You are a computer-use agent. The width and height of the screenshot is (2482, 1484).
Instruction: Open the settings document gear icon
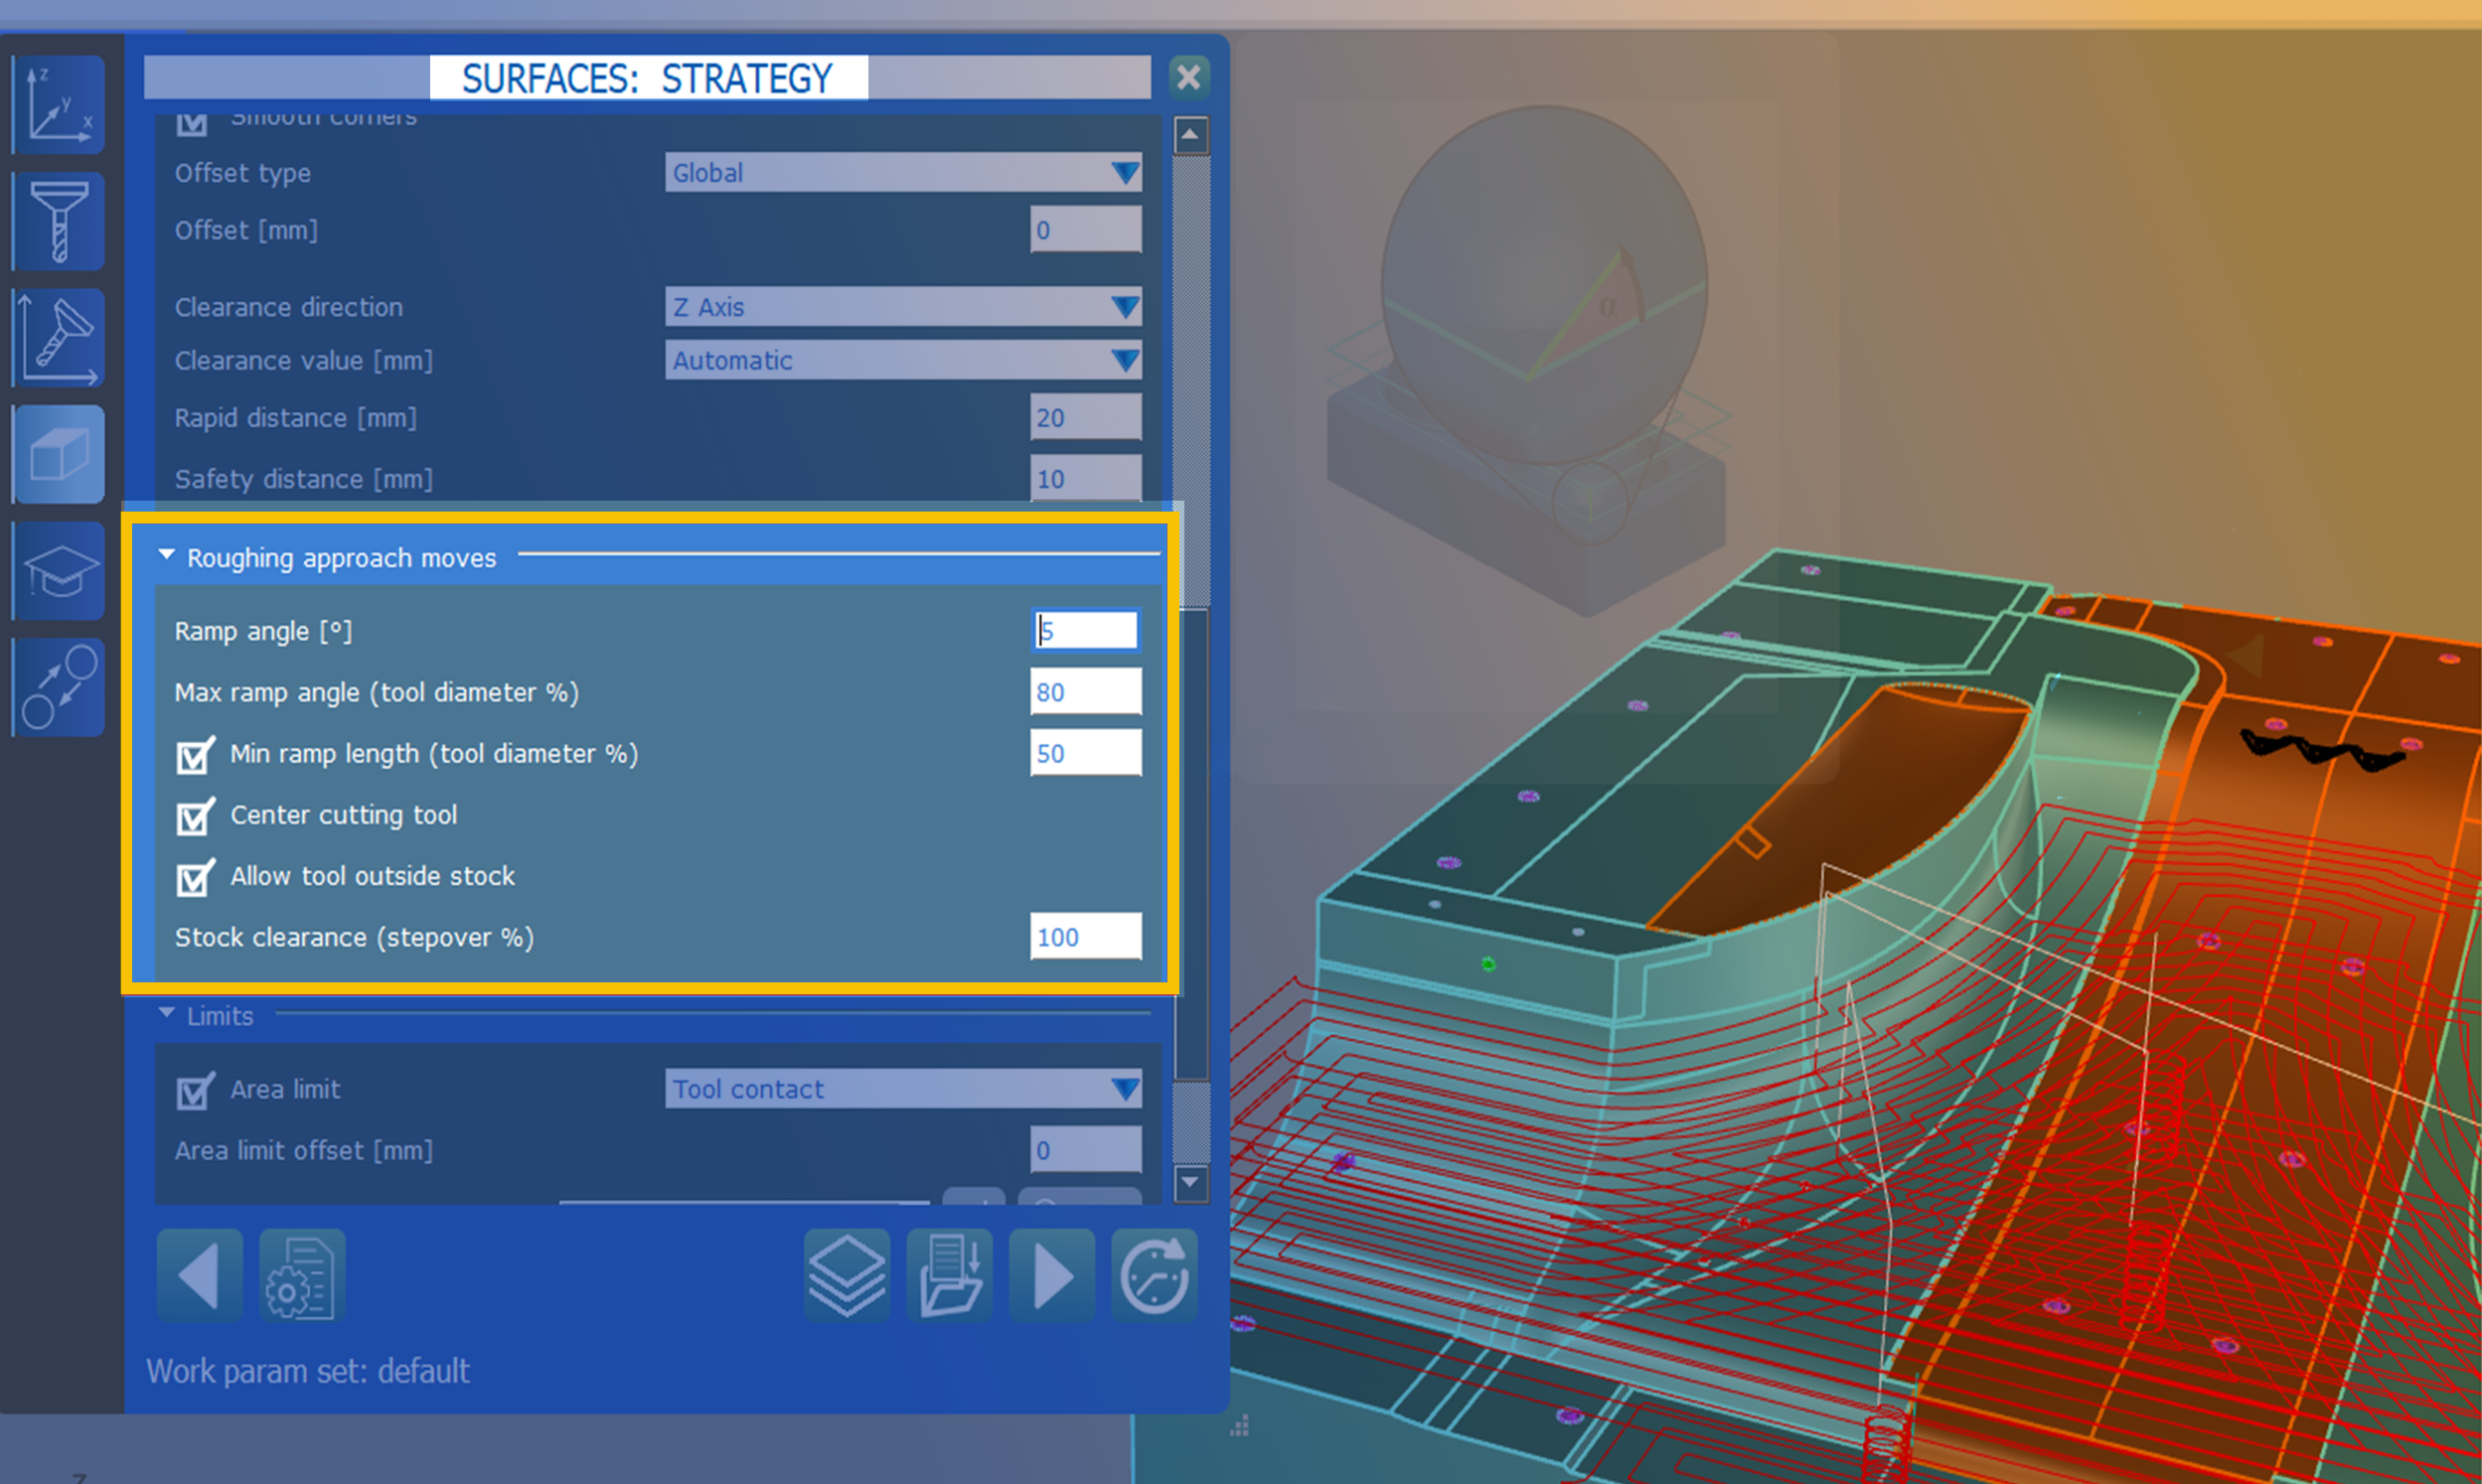tap(301, 1276)
